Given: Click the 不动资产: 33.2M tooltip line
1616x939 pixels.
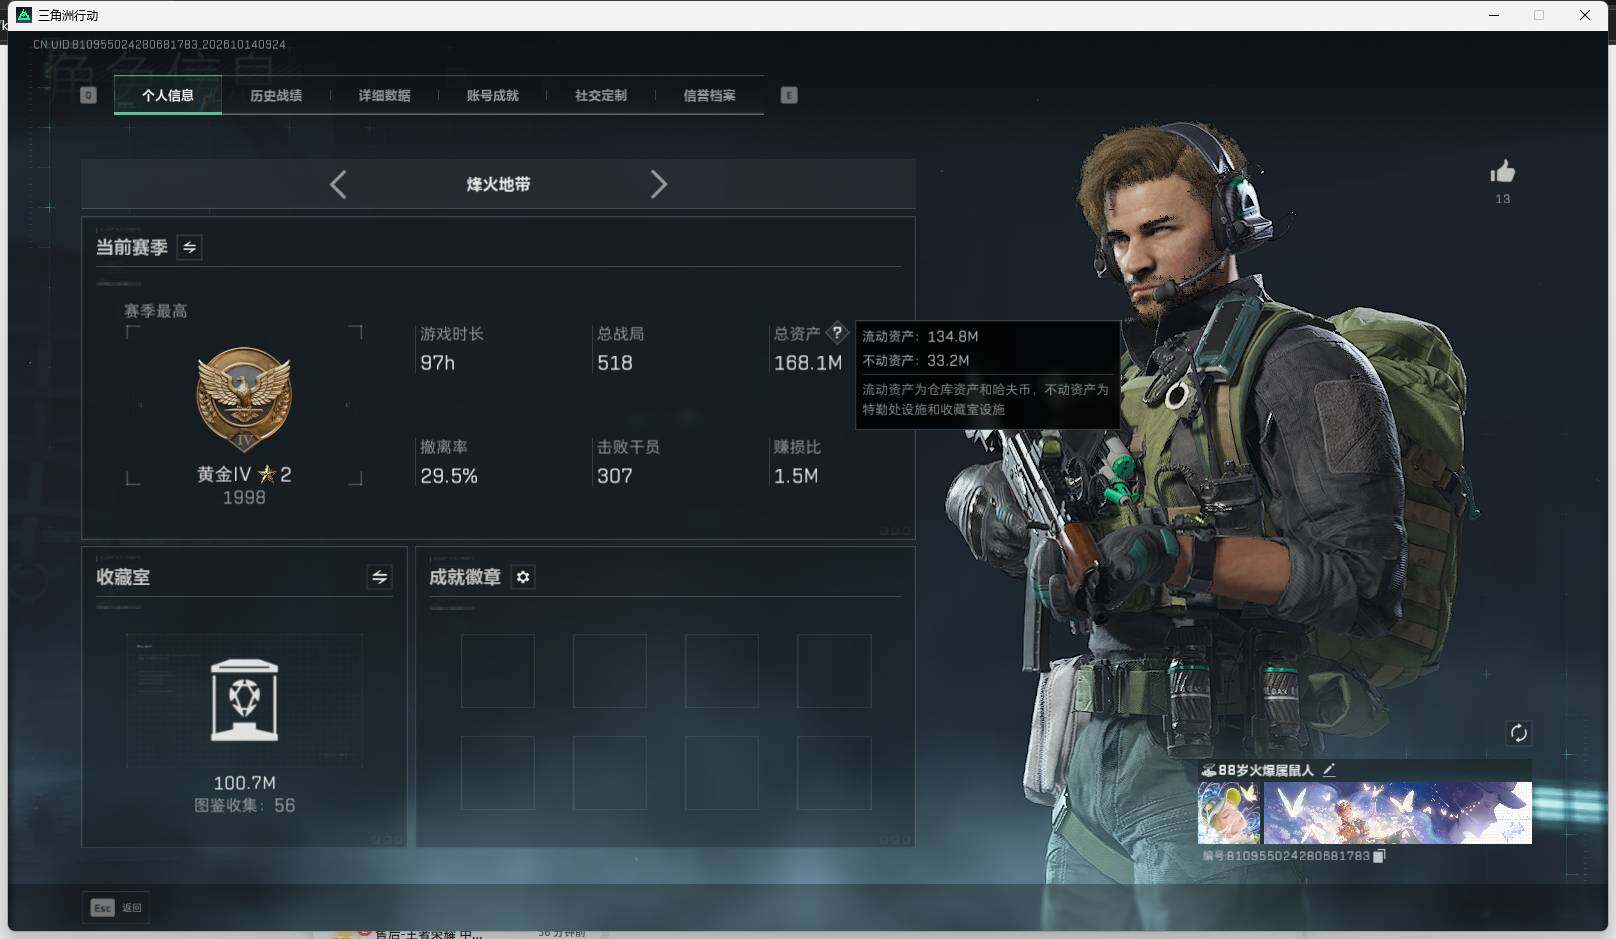Looking at the screenshot, I should pyautogui.click(x=916, y=360).
